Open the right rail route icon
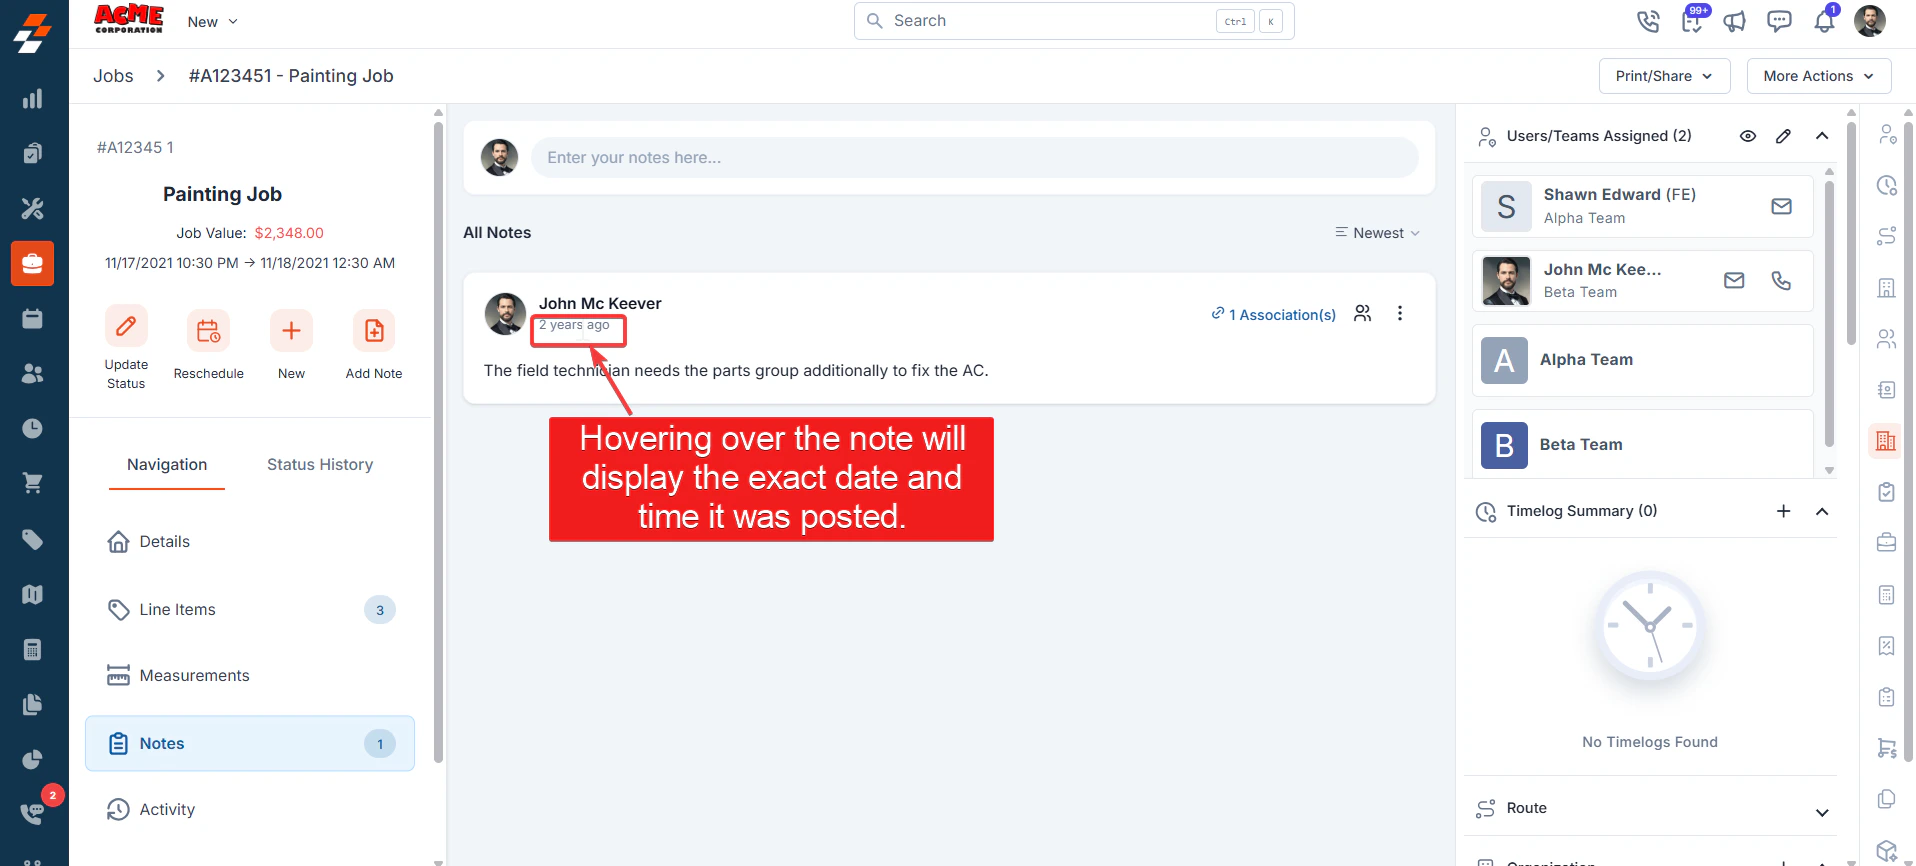This screenshot has height=866, width=1916. [x=1886, y=236]
